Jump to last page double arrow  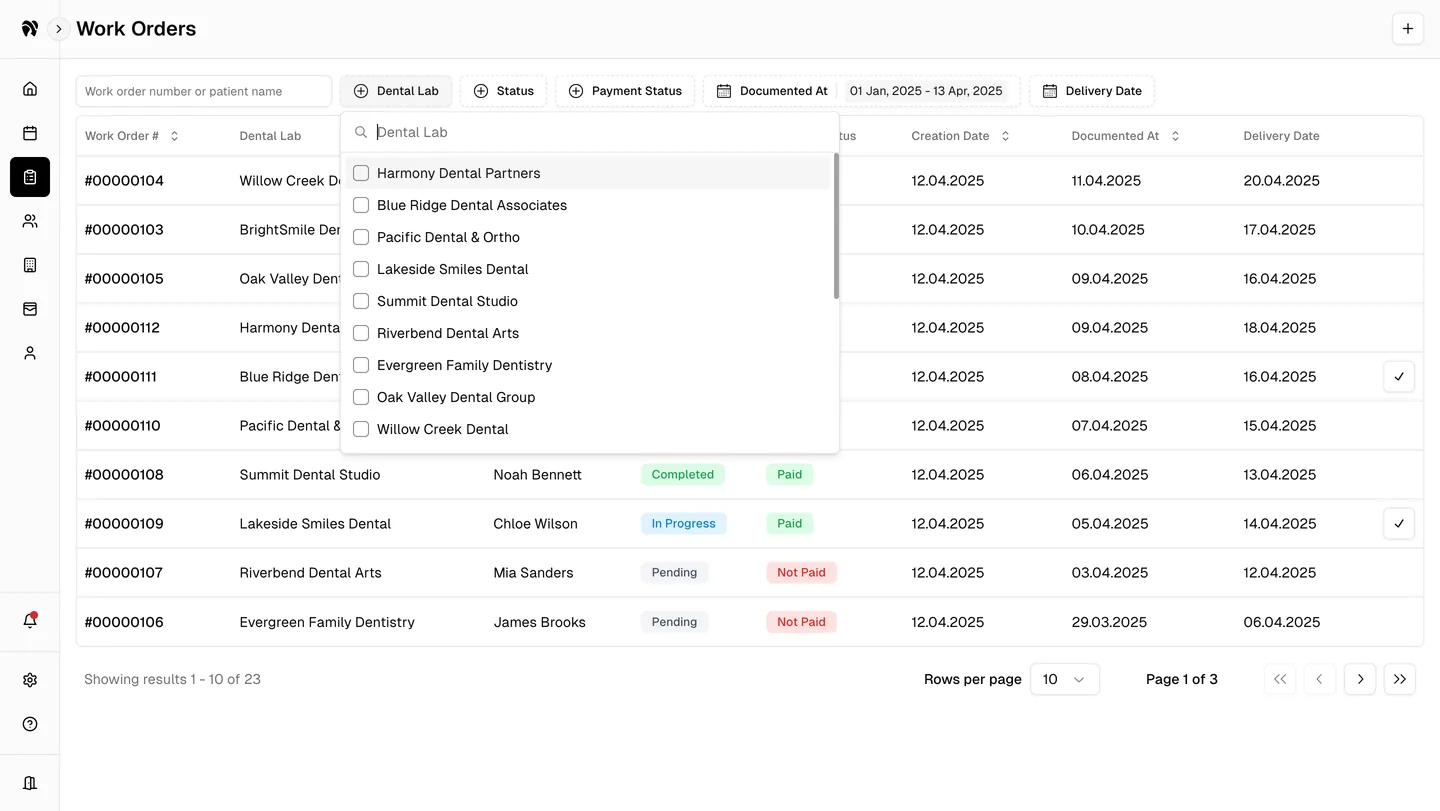tap(1400, 679)
